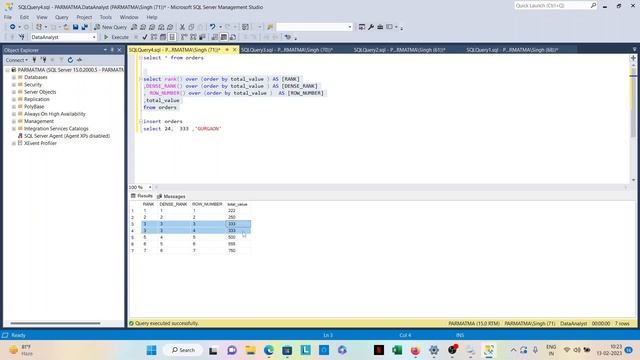The width and height of the screenshot is (640, 360).
Task: Open the Edit menu
Action: click(24, 17)
